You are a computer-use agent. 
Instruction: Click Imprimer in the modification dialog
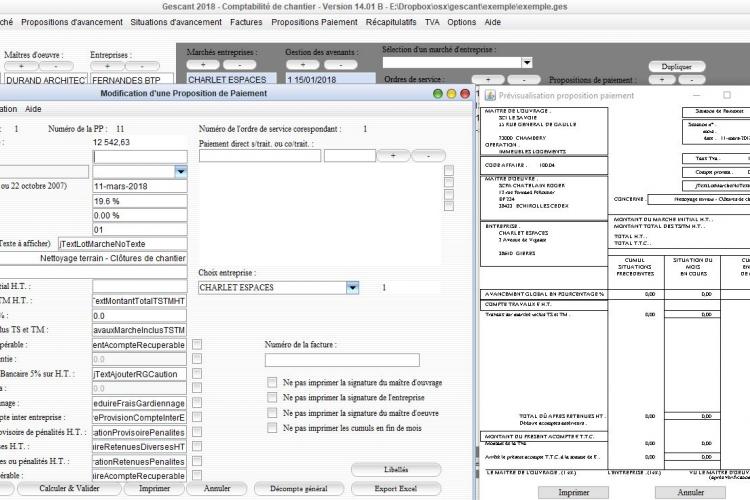click(x=154, y=489)
